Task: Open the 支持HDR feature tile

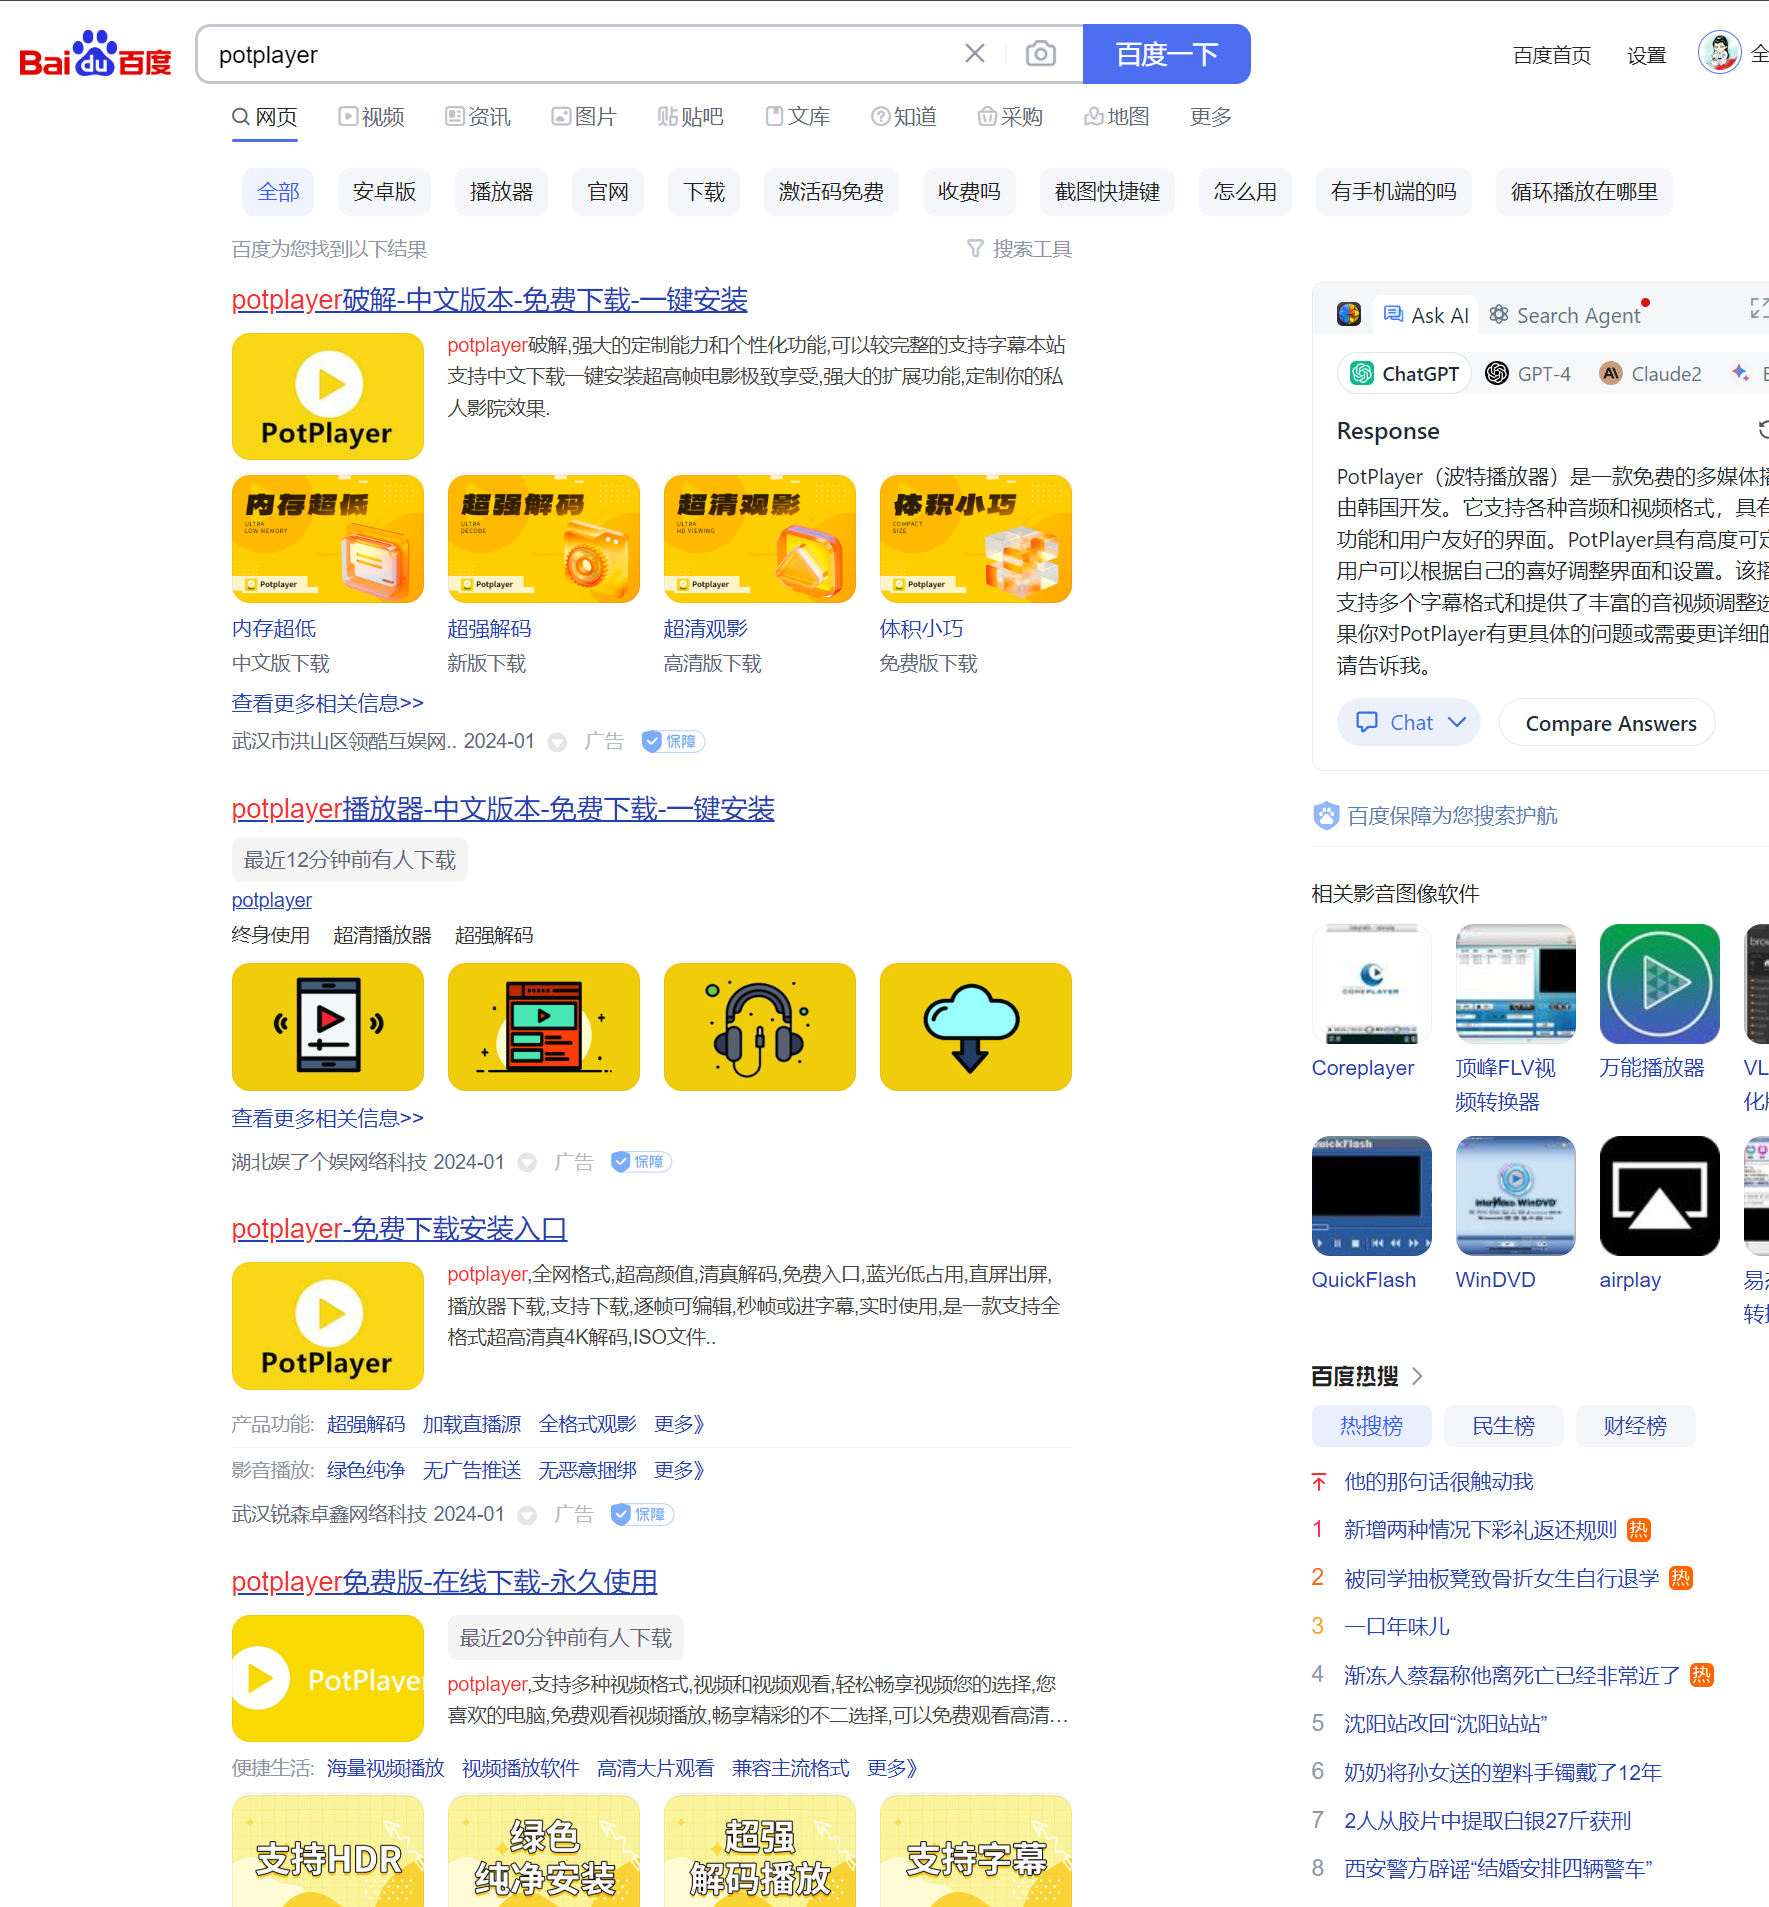Action: click(x=328, y=1851)
